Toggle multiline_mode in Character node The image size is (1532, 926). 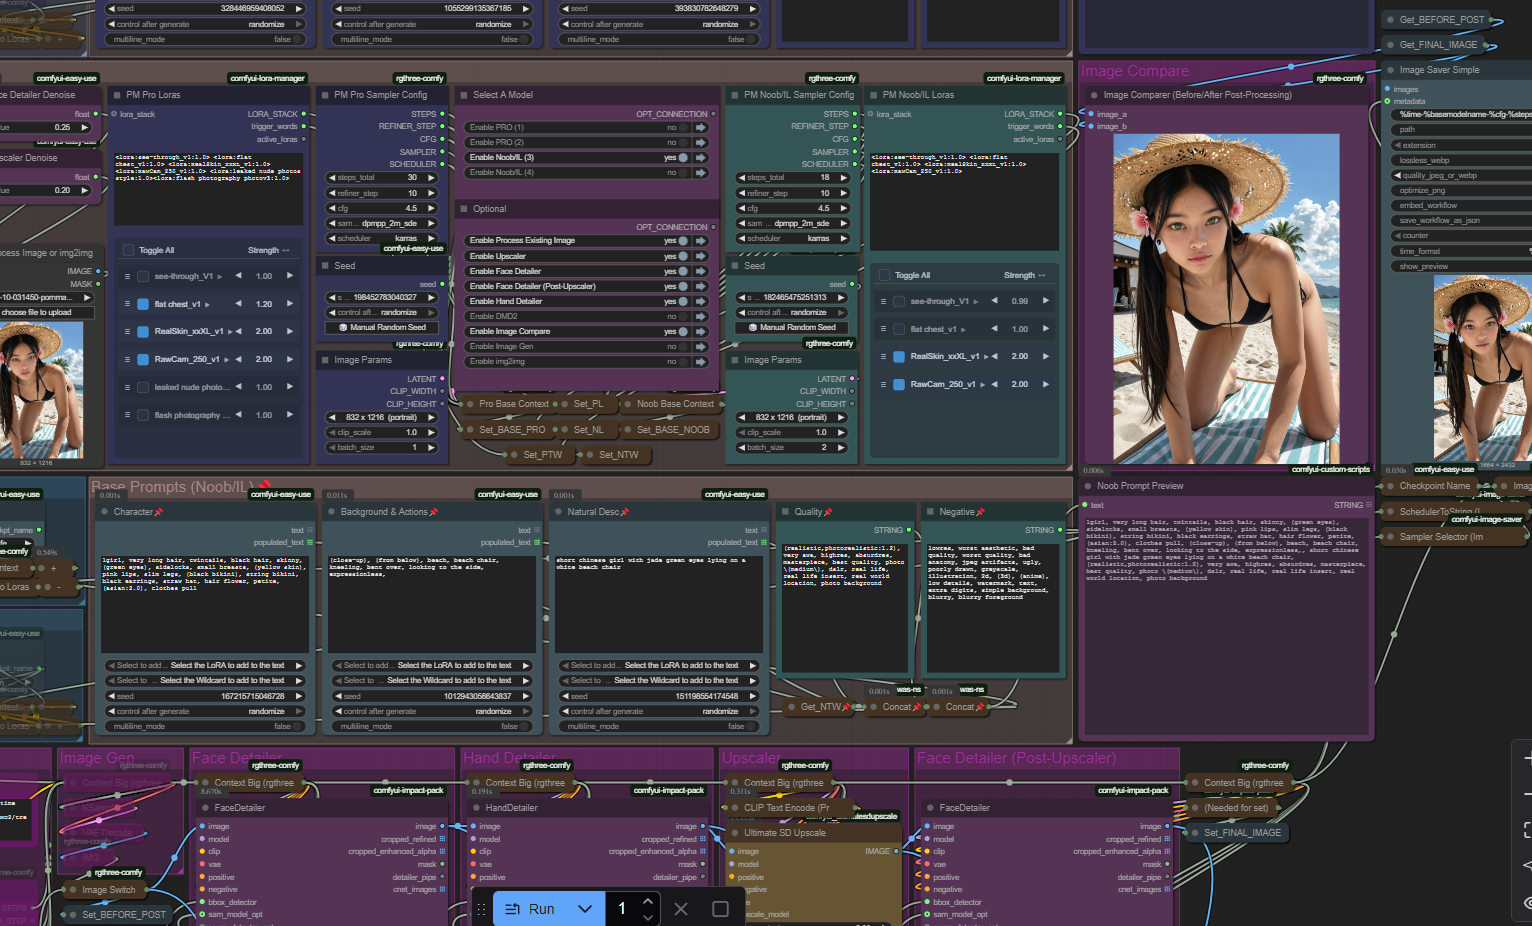point(203,726)
